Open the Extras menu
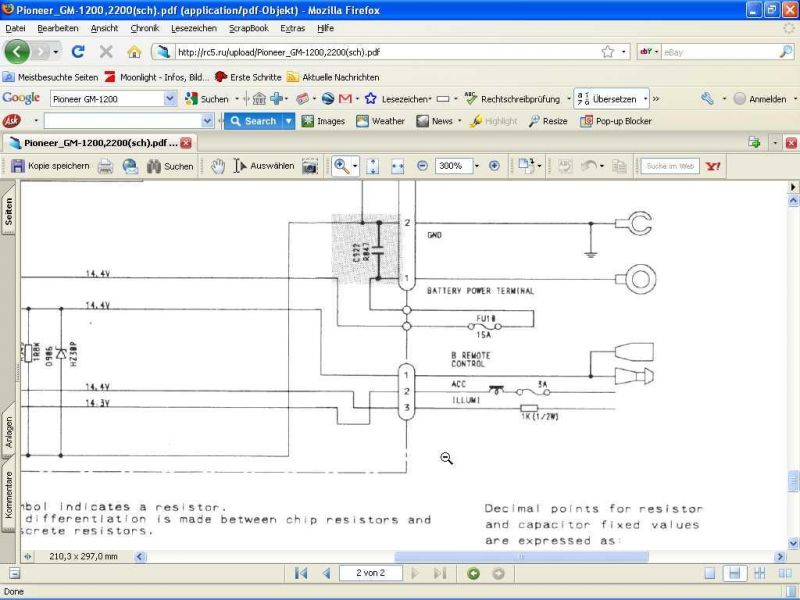Viewport: 800px width, 600px height. click(x=292, y=28)
